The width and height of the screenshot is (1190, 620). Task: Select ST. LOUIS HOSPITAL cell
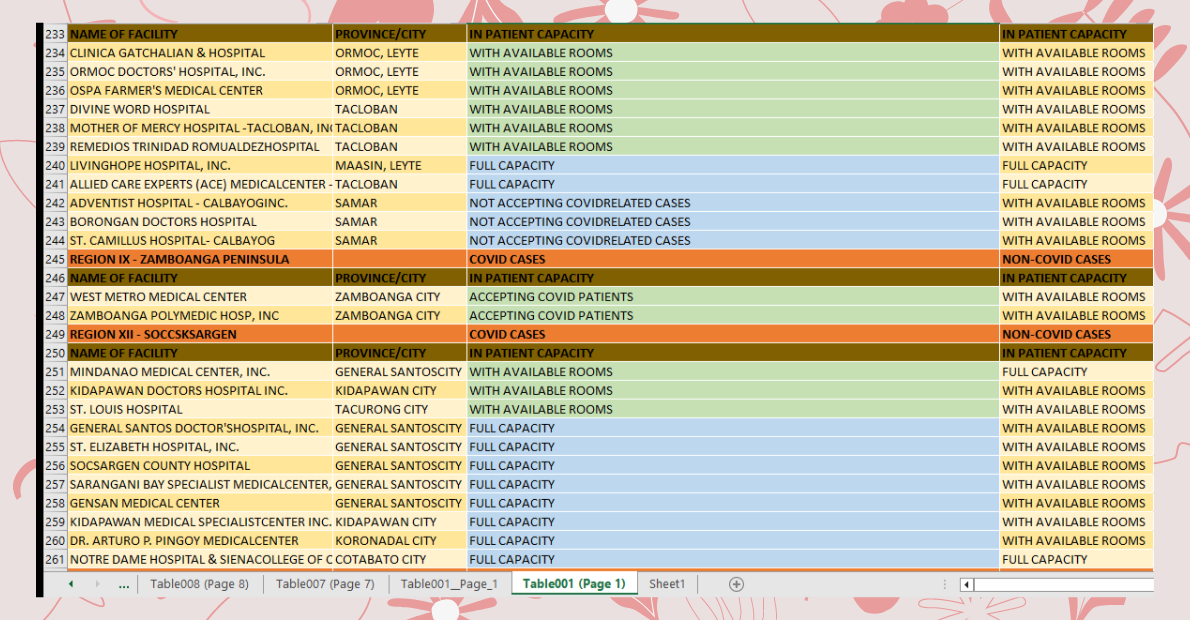(200, 409)
